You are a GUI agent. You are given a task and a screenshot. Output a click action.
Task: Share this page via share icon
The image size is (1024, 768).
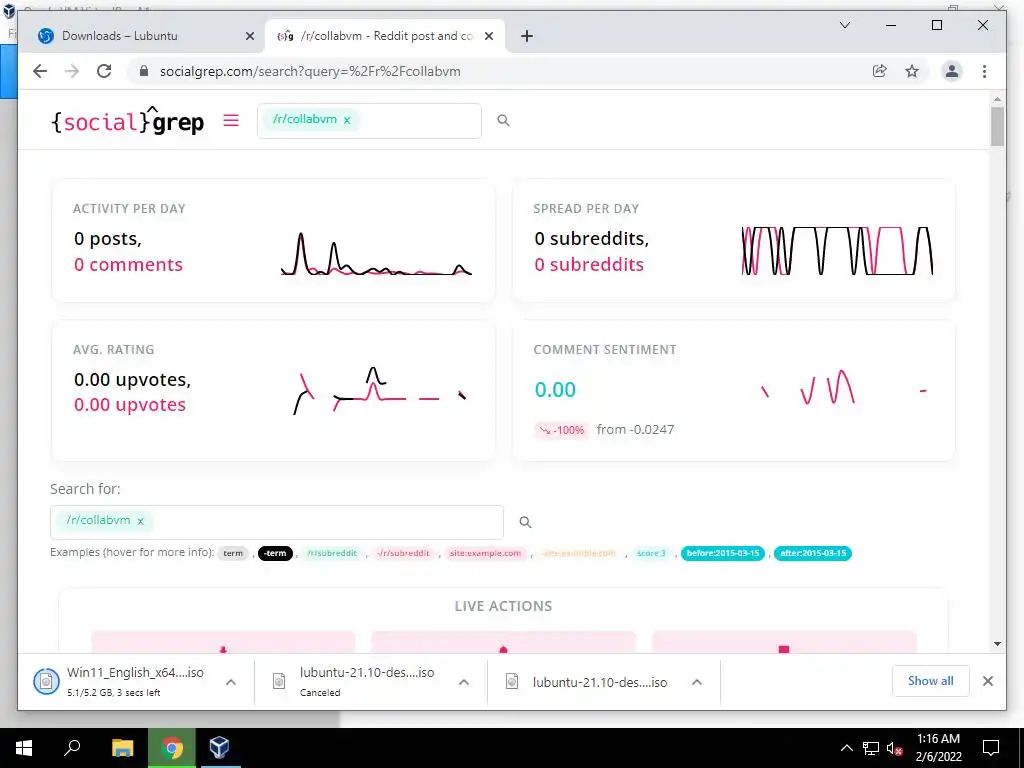[x=880, y=71]
